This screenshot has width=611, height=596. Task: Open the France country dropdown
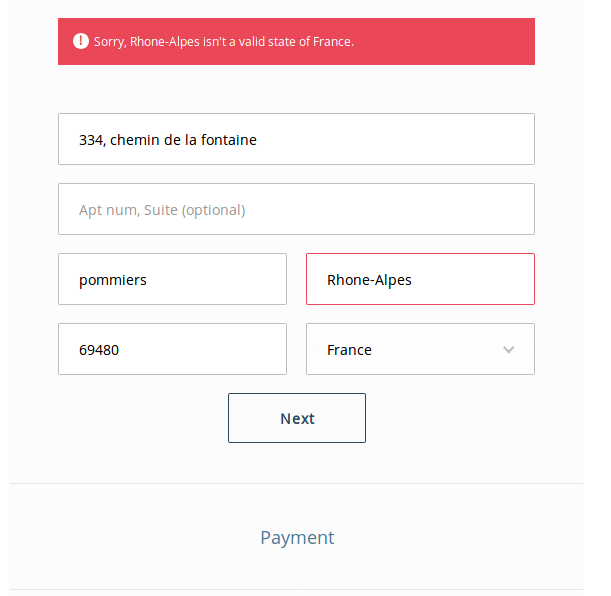click(x=420, y=349)
